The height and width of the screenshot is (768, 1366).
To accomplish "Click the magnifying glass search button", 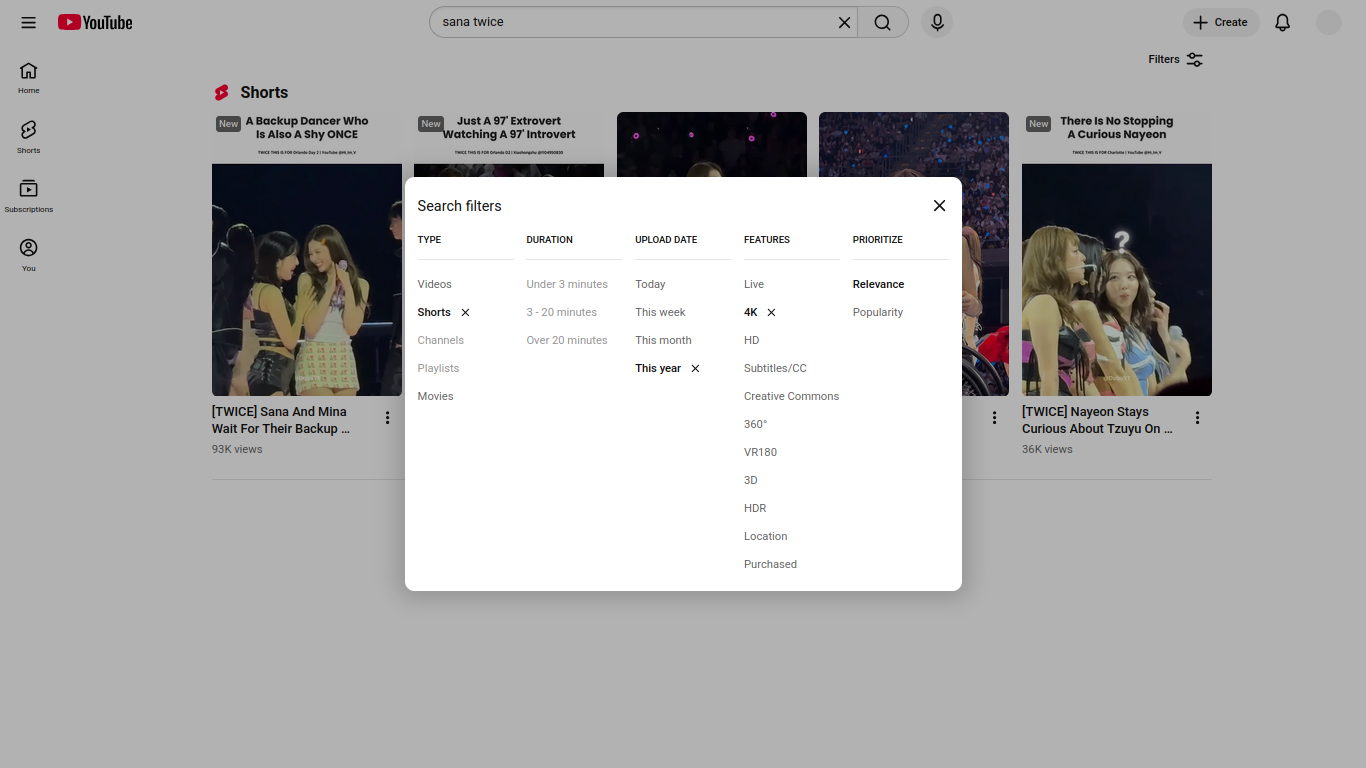I will click(x=882, y=23).
